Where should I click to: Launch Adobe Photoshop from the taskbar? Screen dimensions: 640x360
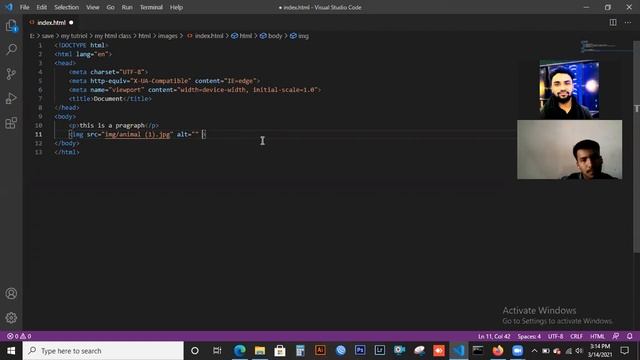[x=360, y=351]
